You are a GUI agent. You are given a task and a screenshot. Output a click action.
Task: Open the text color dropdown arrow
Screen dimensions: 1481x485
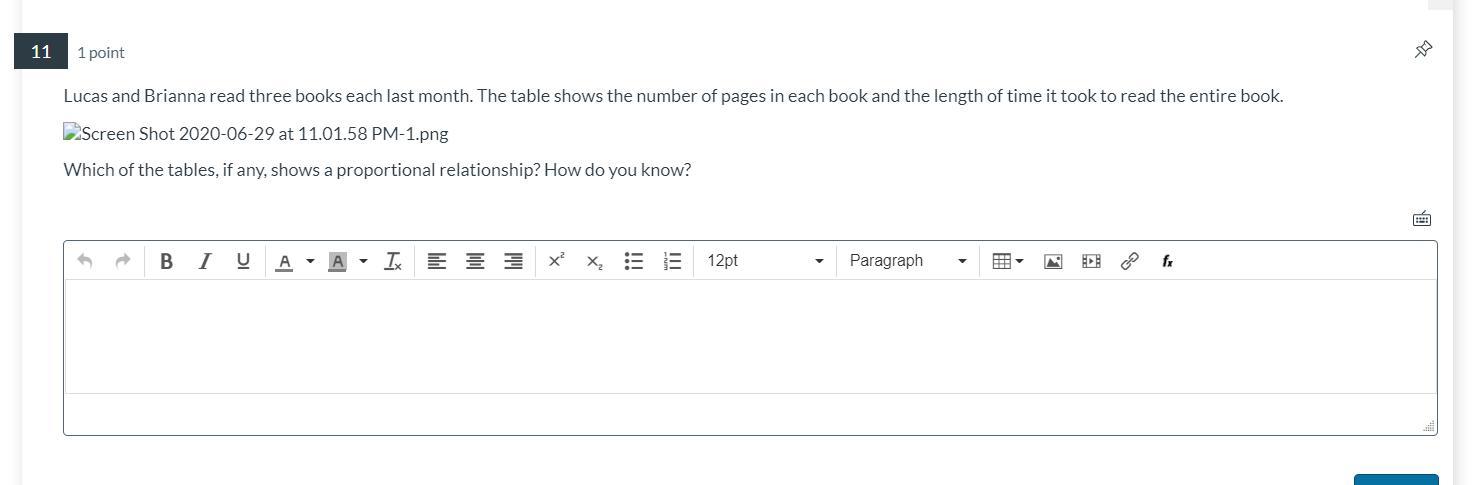[310, 262]
